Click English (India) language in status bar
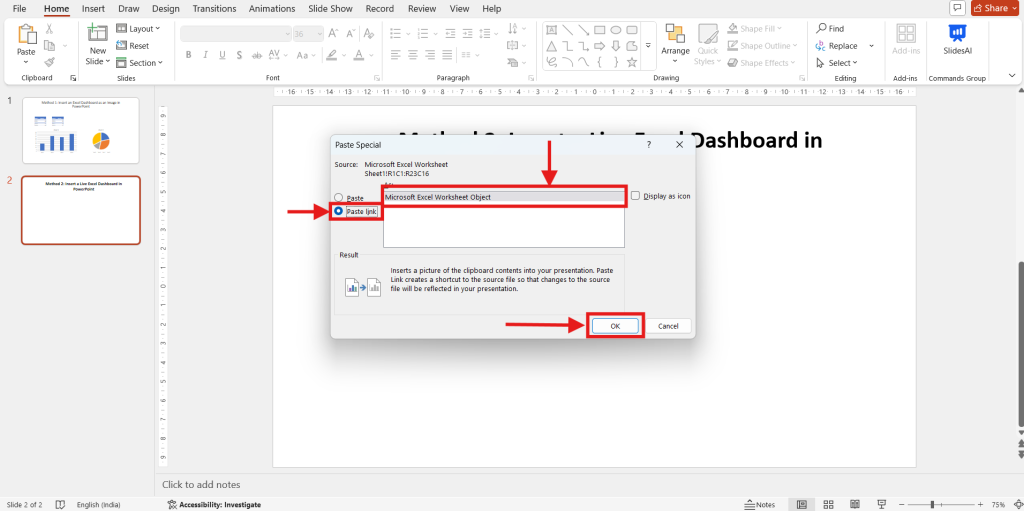Viewport: 1024px width, 511px height. tap(99, 504)
